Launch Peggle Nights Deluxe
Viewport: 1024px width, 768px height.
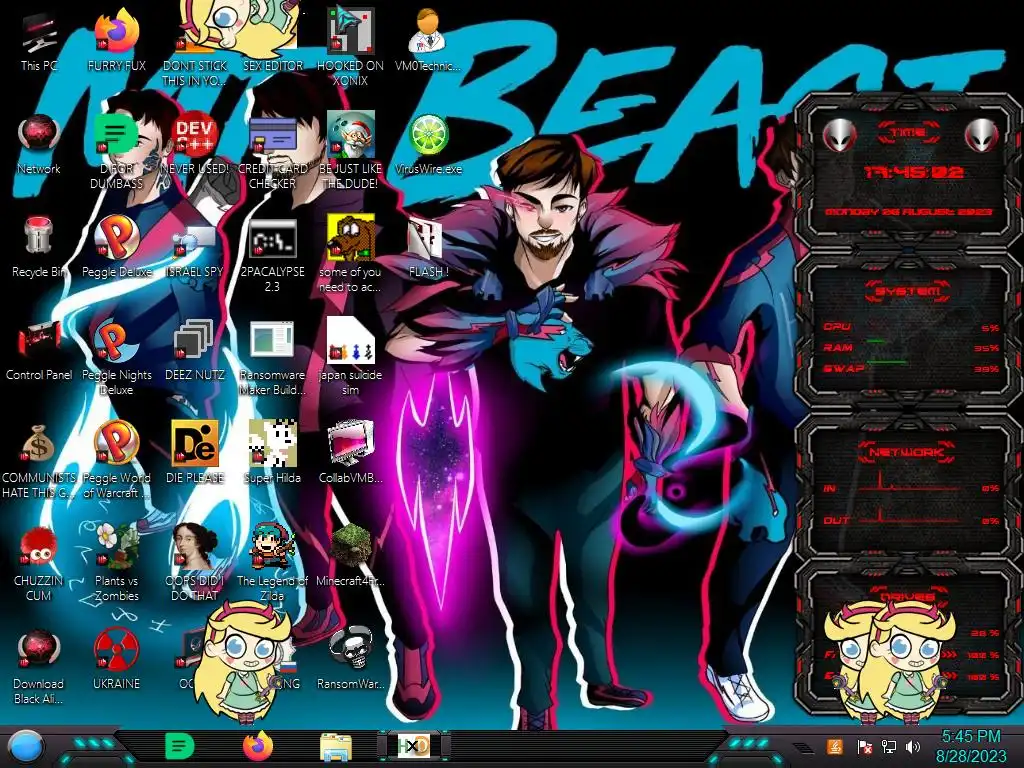click(117, 357)
